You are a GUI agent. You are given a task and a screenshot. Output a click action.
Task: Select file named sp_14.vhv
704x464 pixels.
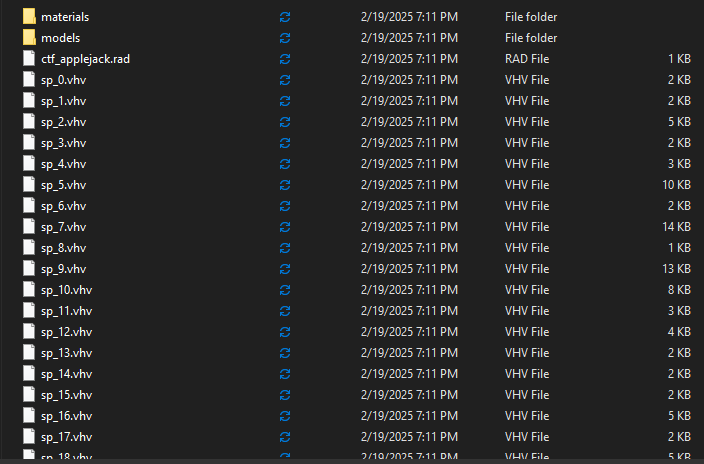coord(66,374)
